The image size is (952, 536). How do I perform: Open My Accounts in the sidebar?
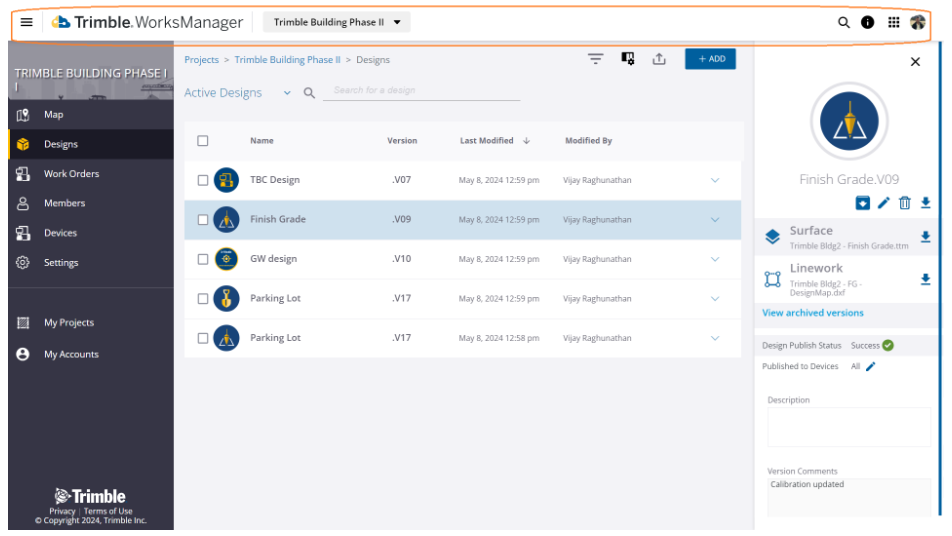point(91,355)
